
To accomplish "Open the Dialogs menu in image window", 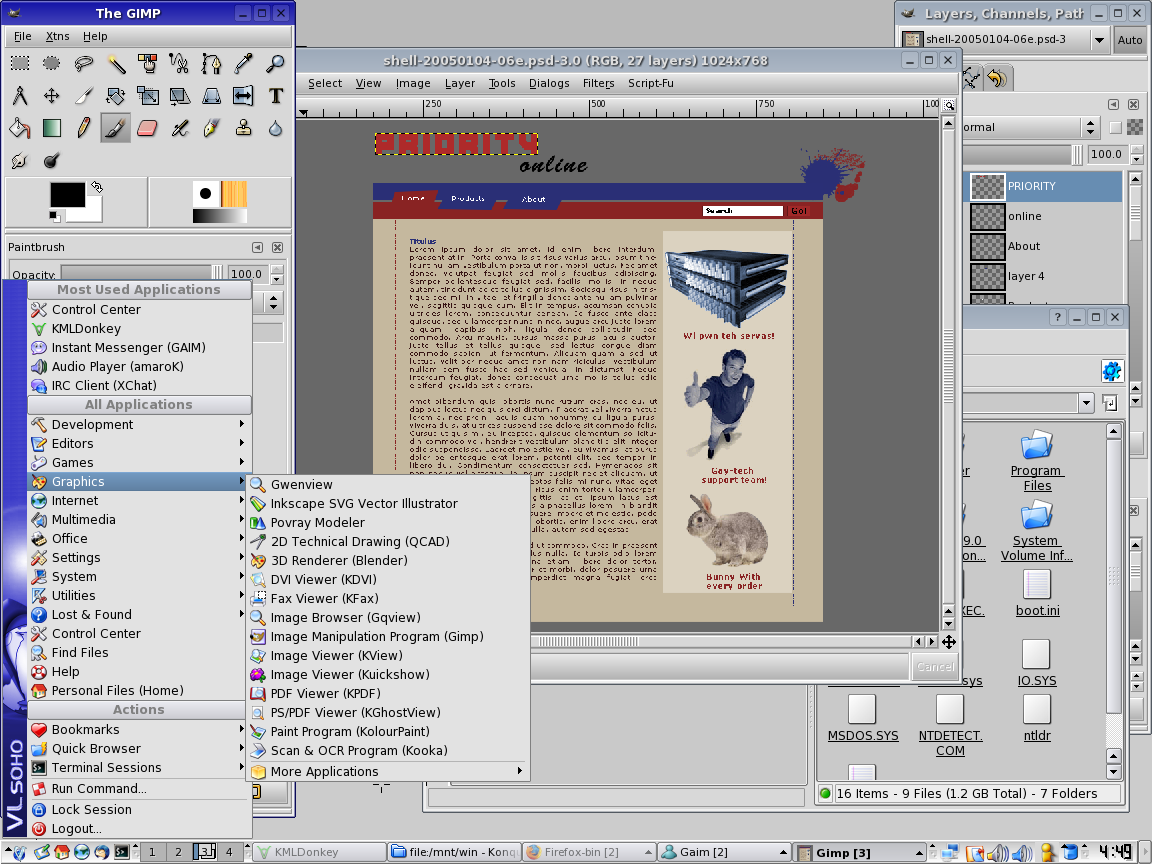I will (549, 83).
